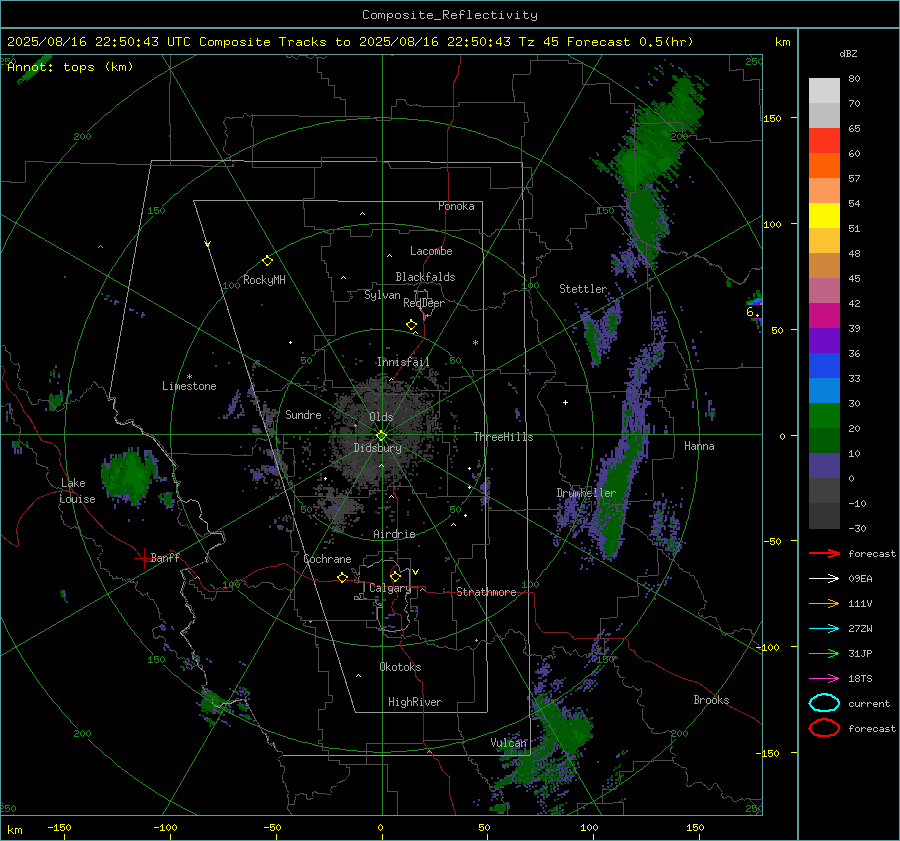Click the Calgary city label
The width and height of the screenshot is (900, 841).
click(x=390, y=588)
